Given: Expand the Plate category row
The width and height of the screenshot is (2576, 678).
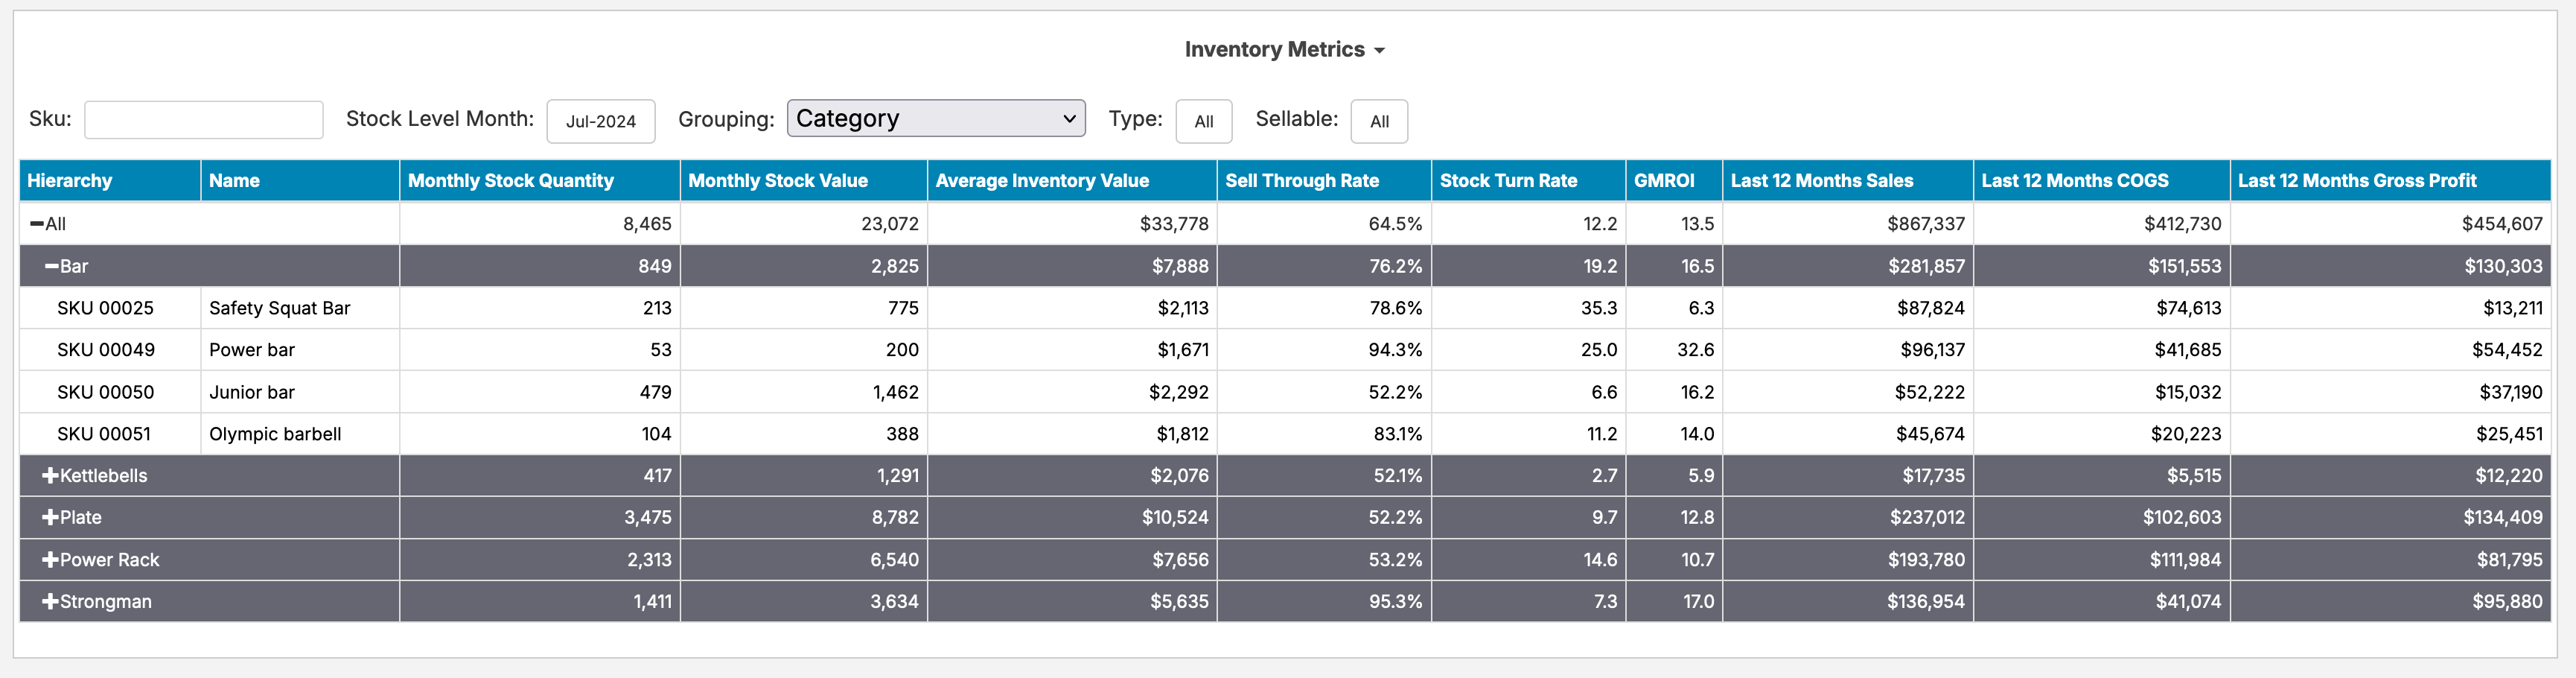Looking at the screenshot, I should [50, 518].
